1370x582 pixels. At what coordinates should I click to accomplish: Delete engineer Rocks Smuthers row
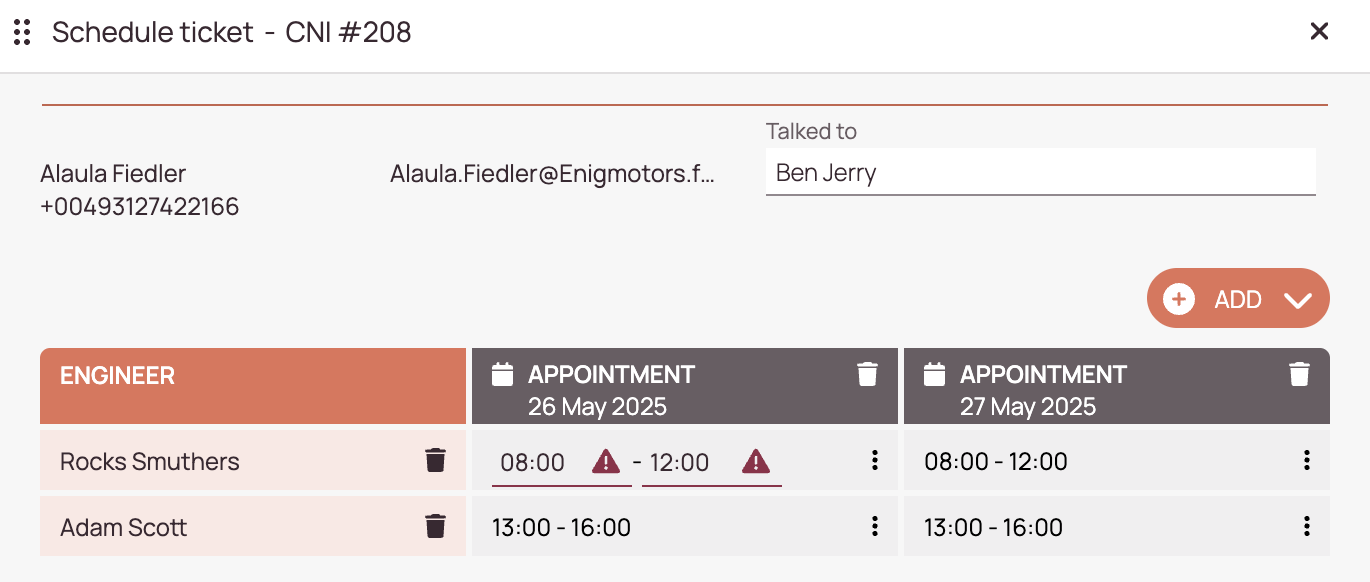click(435, 461)
